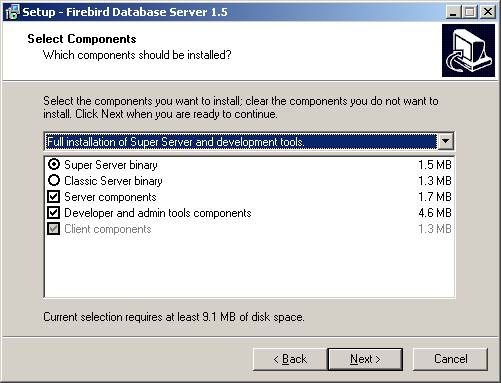Click the Select Components heading text
The height and width of the screenshot is (383, 501).
pyautogui.click(x=82, y=39)
